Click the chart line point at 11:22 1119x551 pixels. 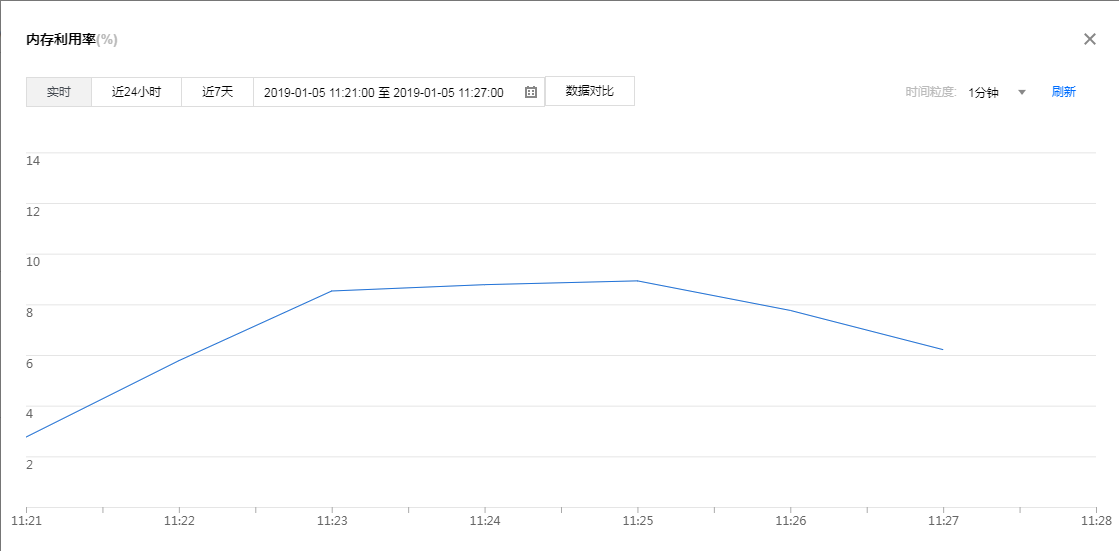pyautogui.click(x=179, y=360)
